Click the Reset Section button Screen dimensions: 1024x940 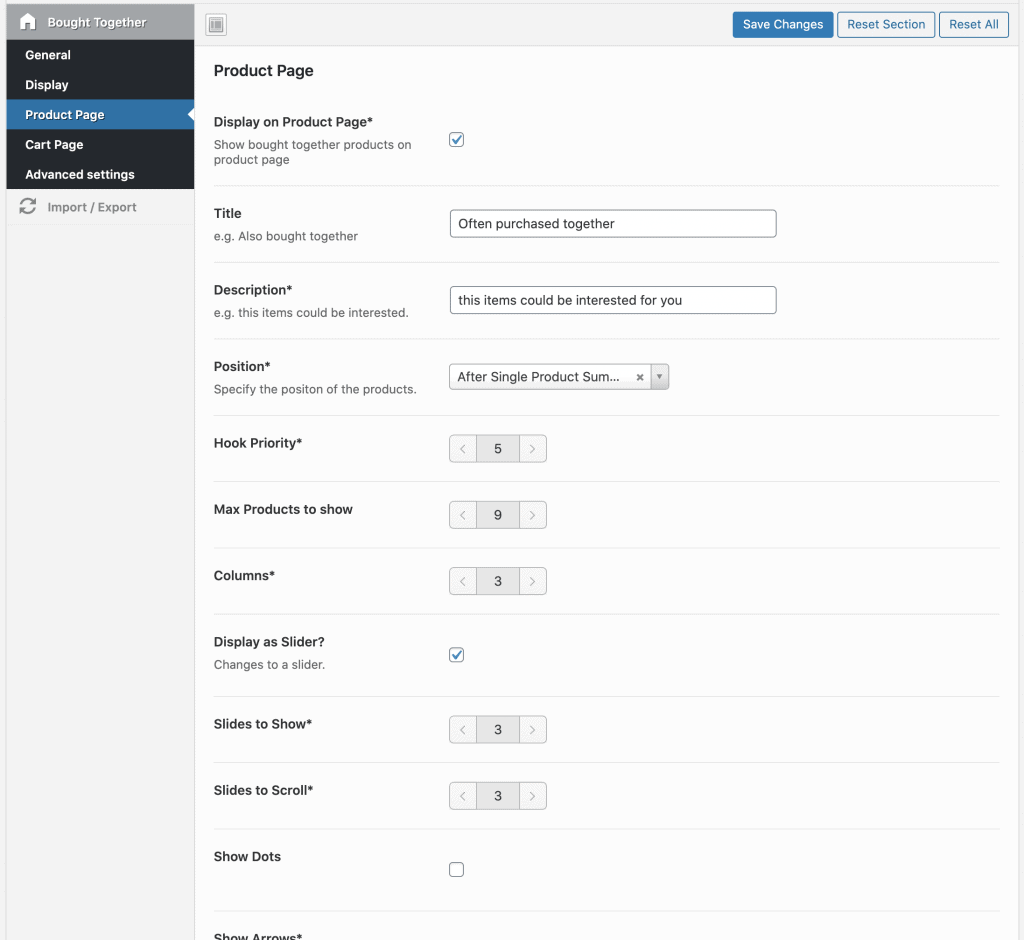[x=886, y=25]
